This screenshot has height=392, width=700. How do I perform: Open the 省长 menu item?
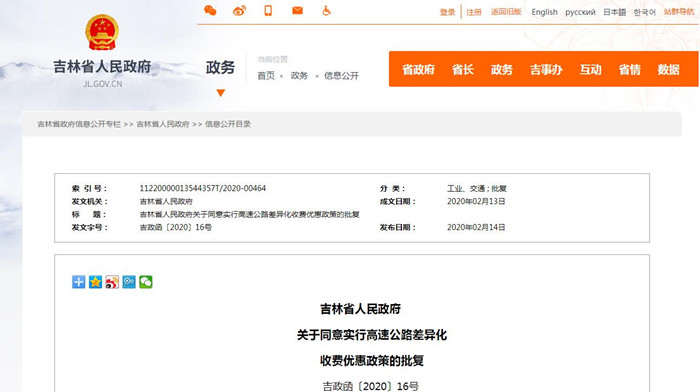462,70
